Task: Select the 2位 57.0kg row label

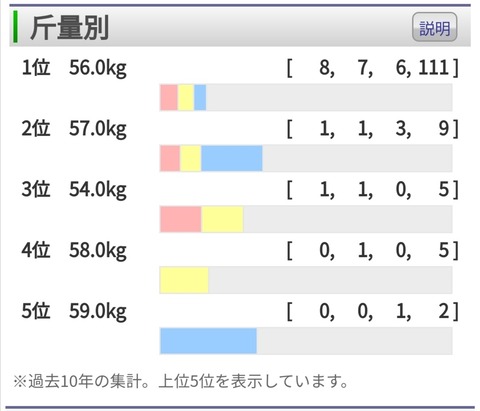Action: (74, 129)
